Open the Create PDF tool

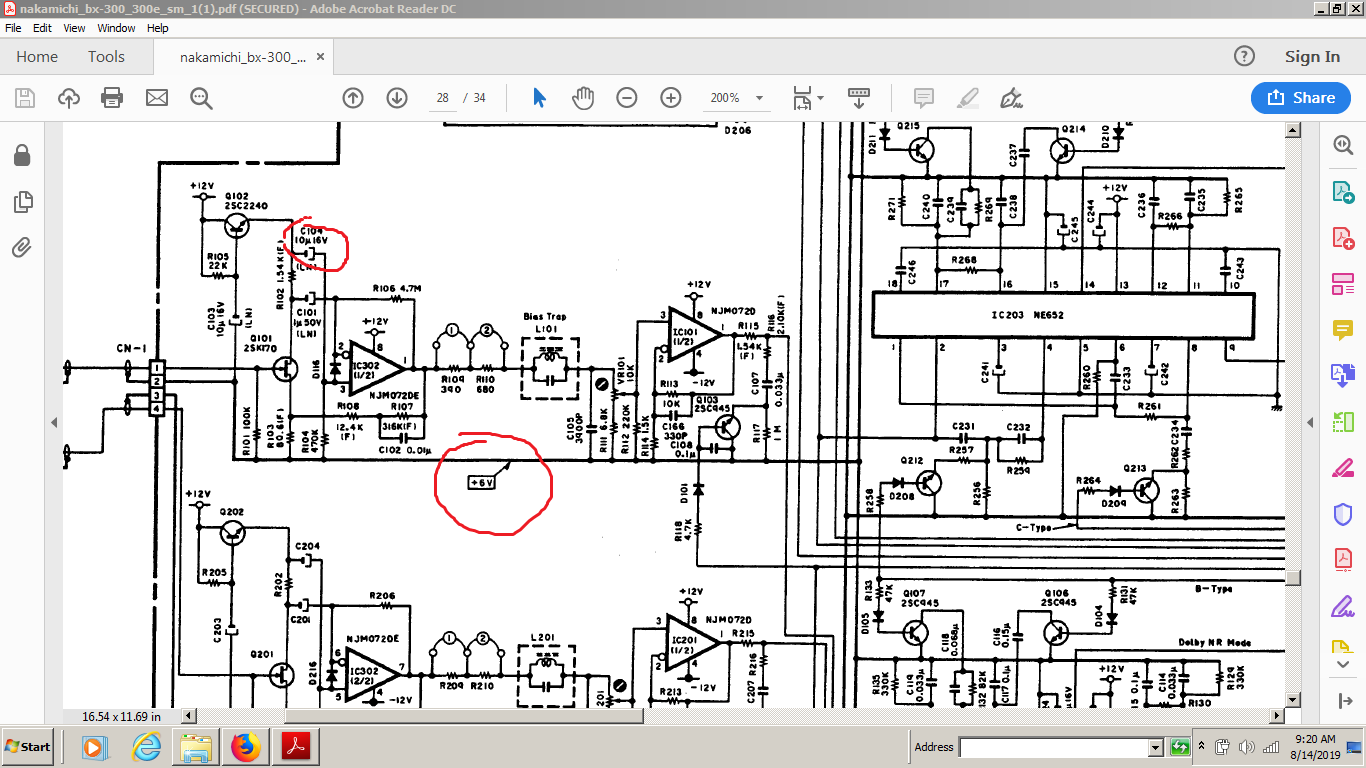click(x=1342, y=238)
